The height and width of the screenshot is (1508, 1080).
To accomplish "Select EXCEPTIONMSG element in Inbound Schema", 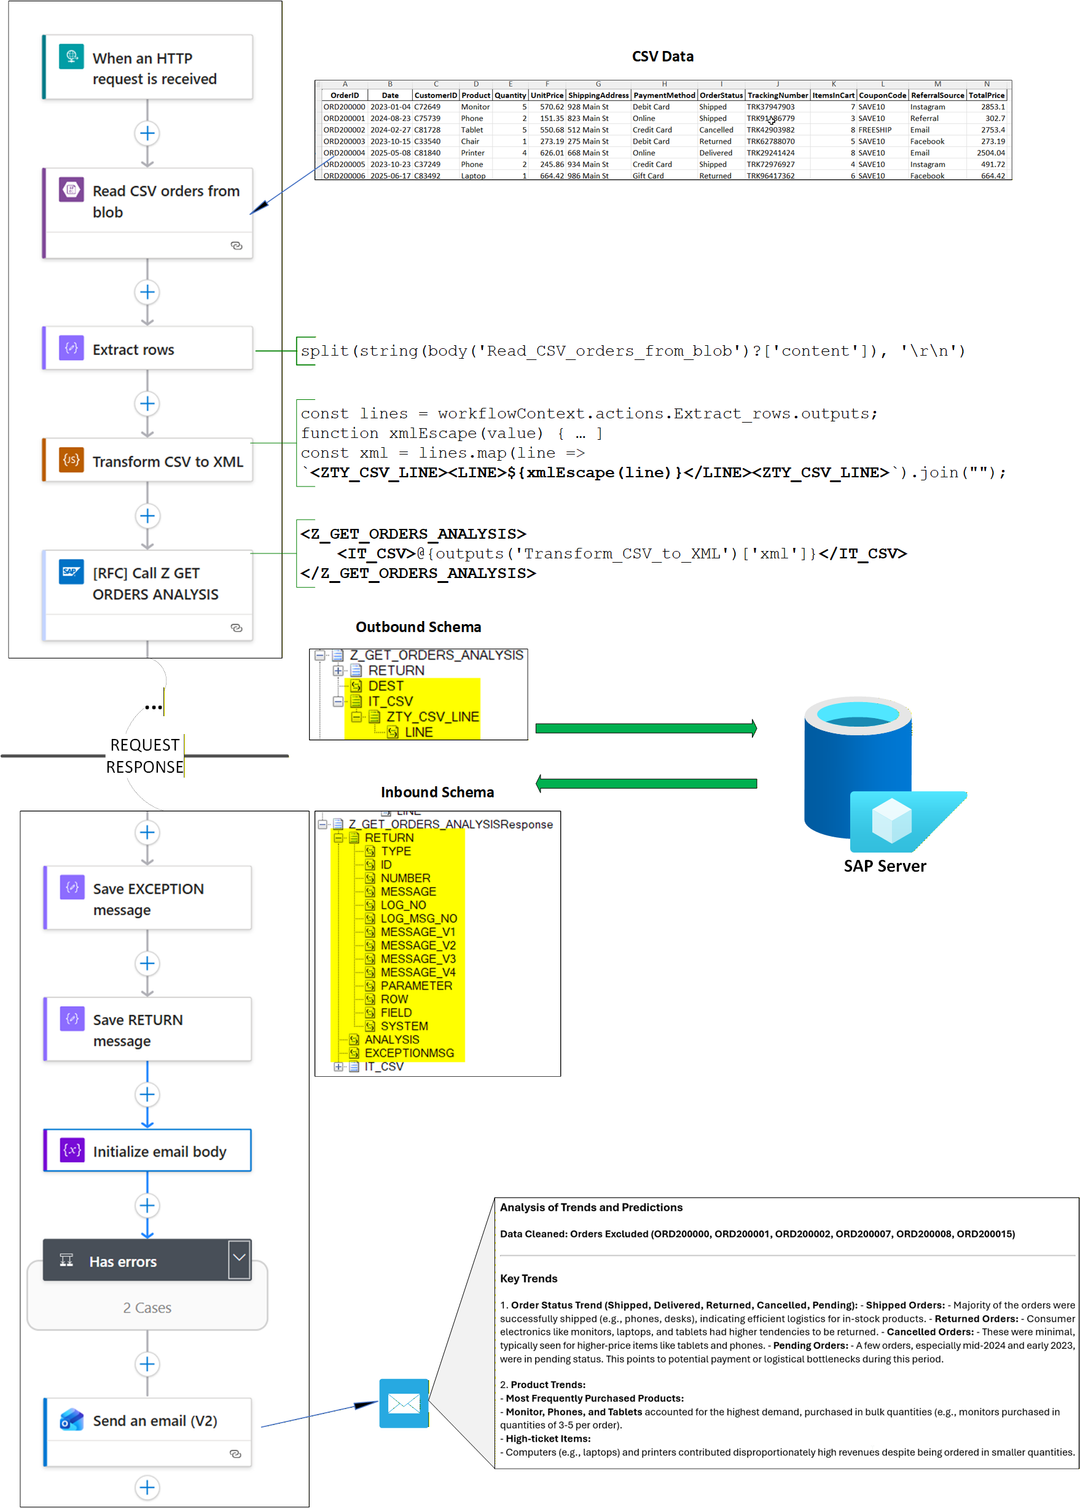I will click(409, 1053).
